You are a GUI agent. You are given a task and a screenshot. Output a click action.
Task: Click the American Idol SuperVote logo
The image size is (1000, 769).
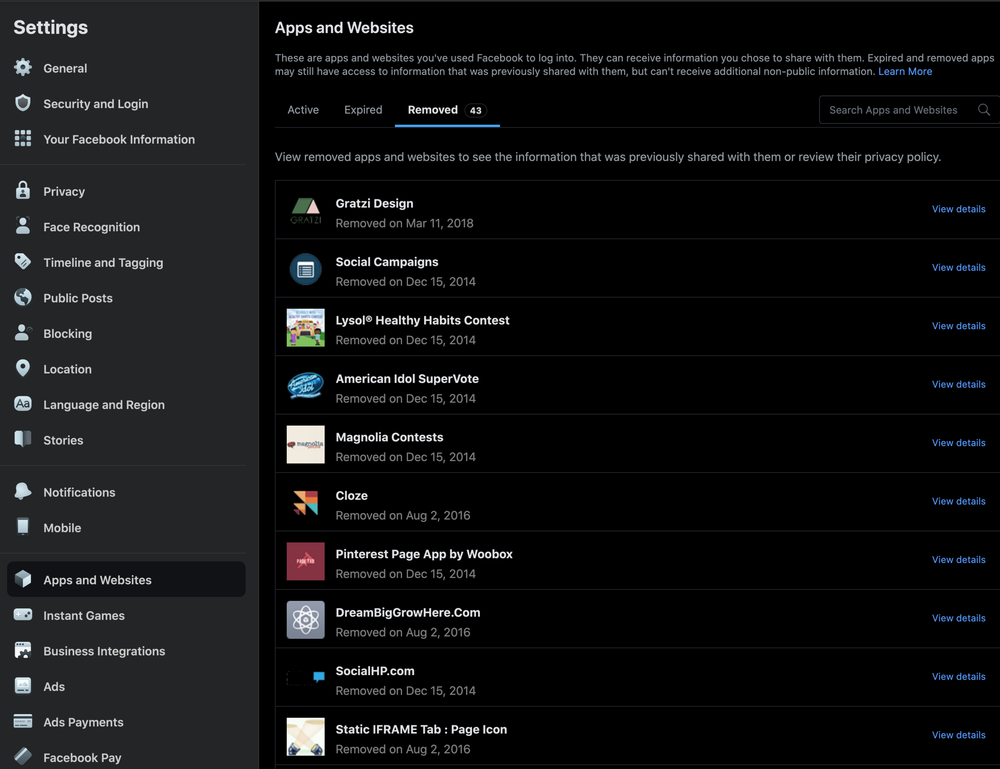[305, 386]
